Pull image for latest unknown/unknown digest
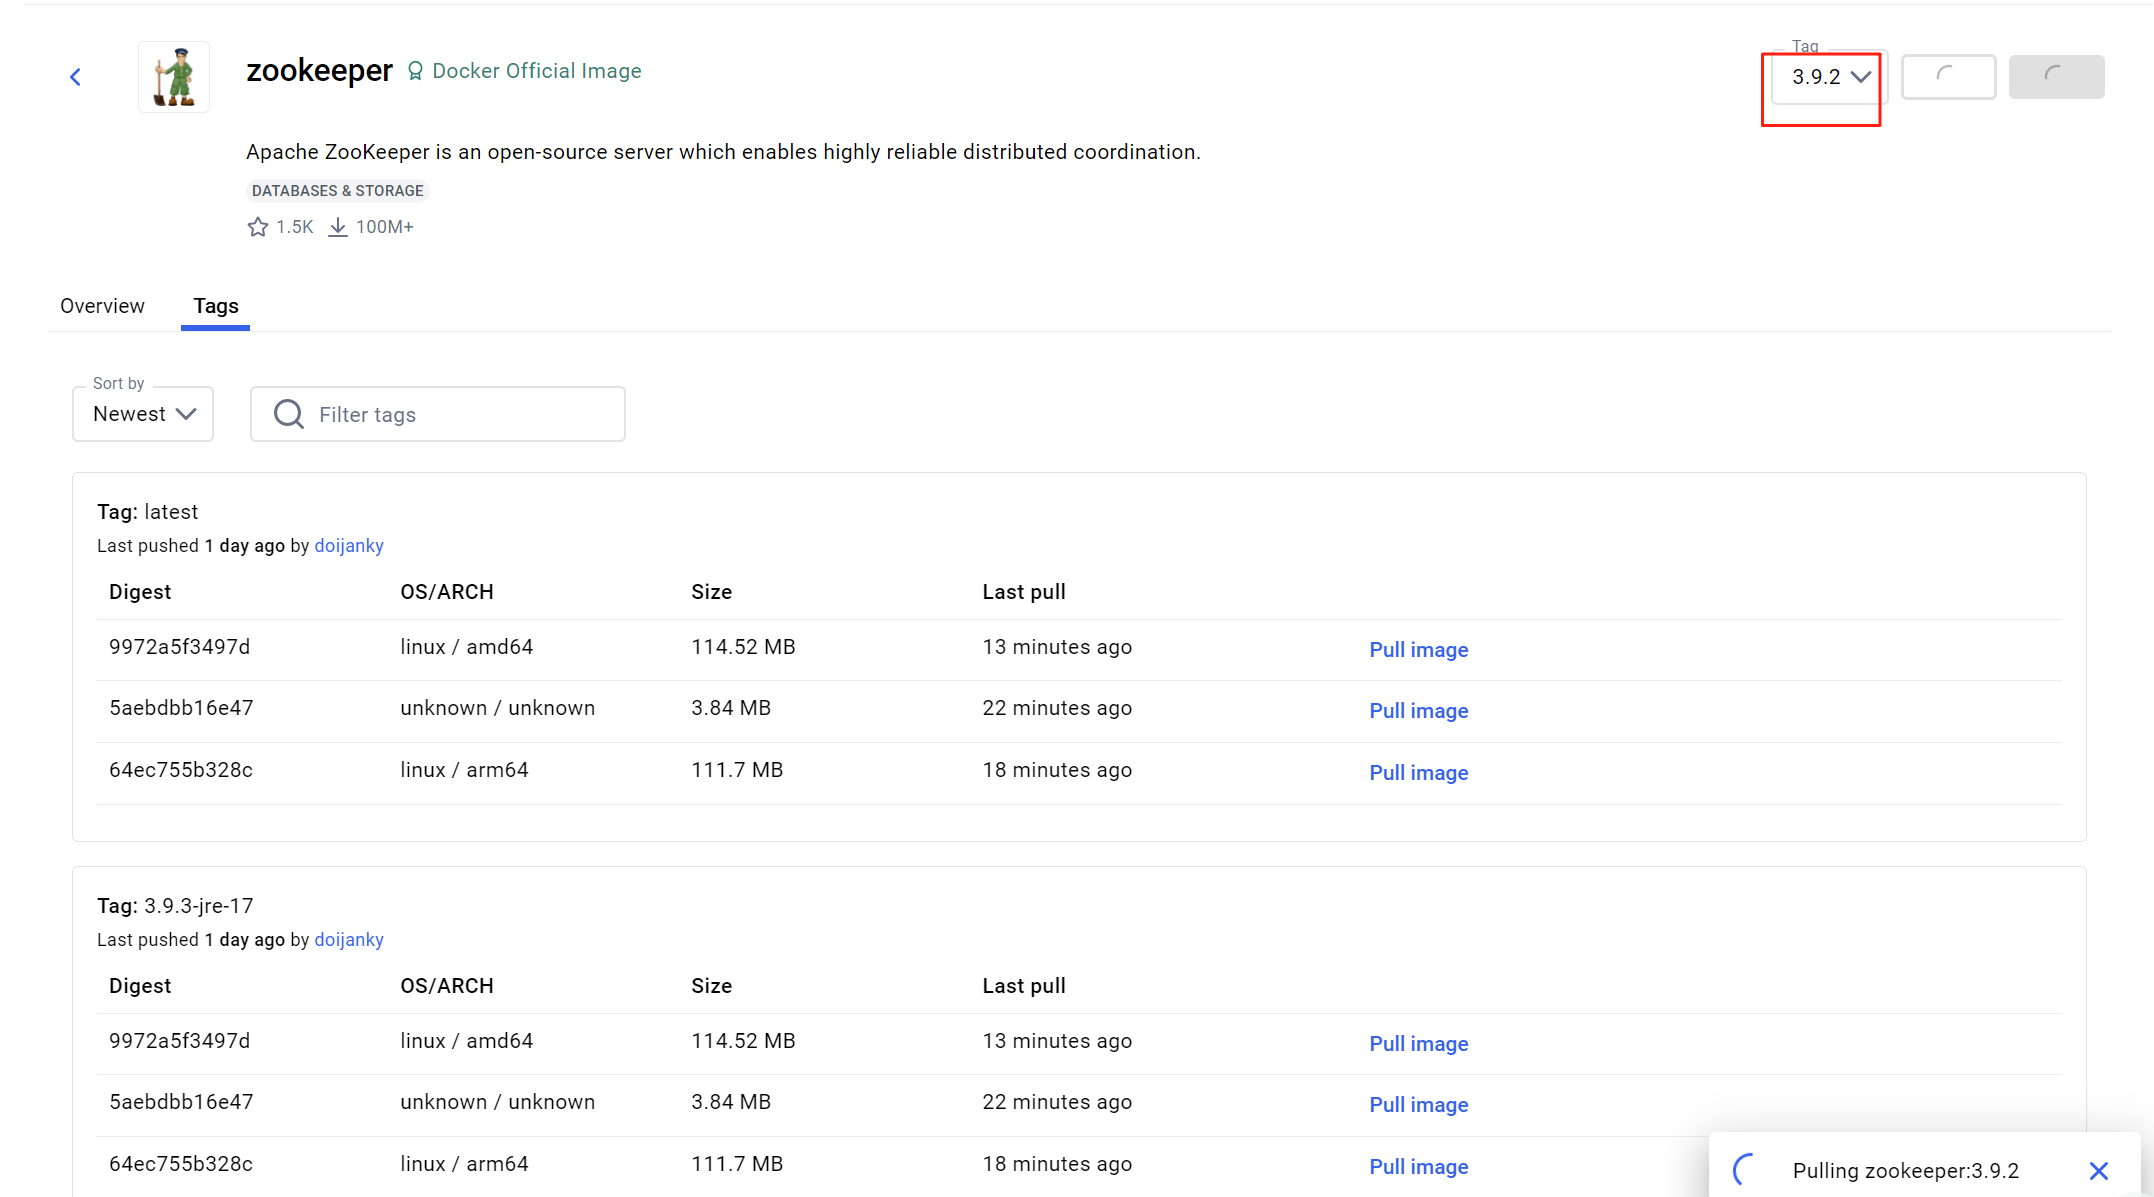The image size is (2154, 1197). point(1418,711)
